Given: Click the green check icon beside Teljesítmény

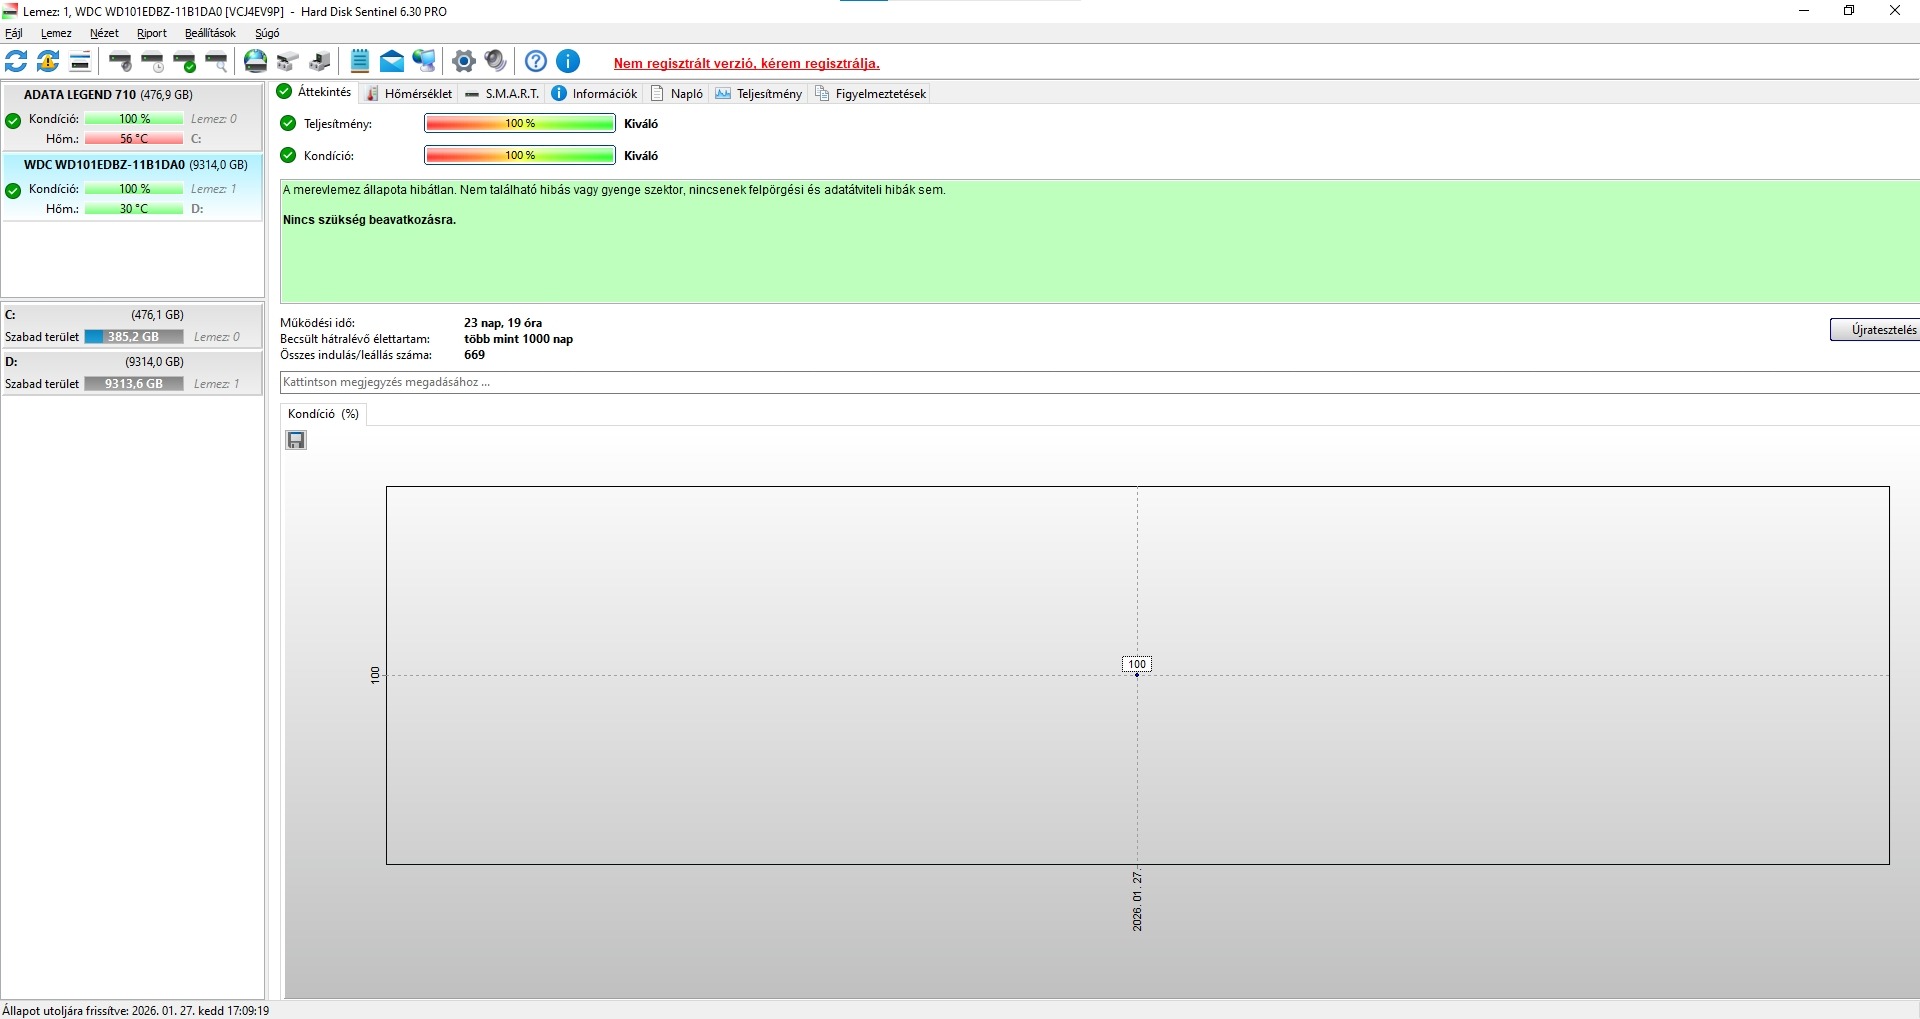Looking at the screenshot, I should [x=289, y=123].
